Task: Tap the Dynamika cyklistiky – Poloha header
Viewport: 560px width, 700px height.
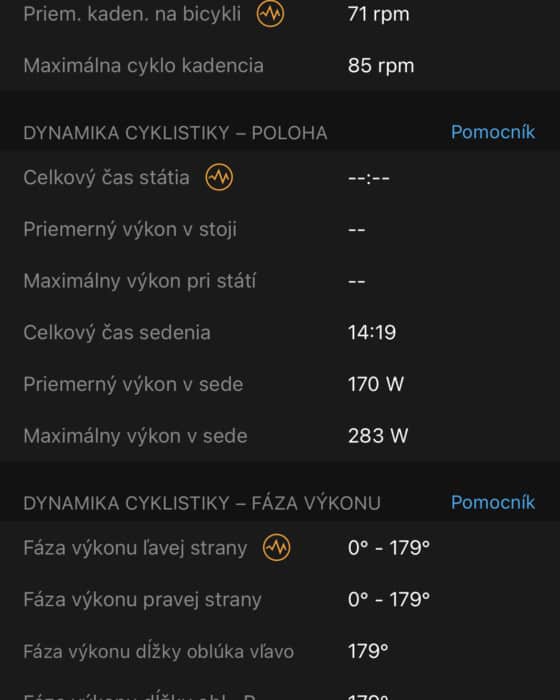Action: click(x=176, y=133)
